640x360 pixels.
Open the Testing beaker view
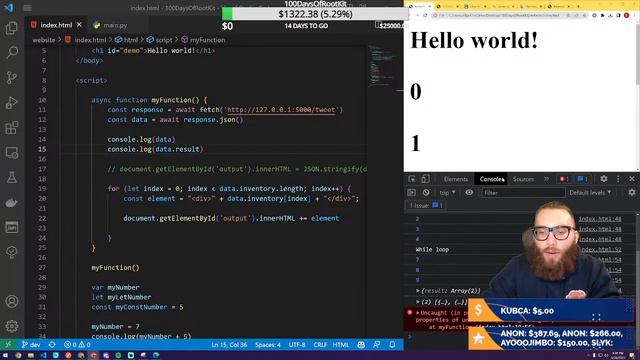point(12,178)
